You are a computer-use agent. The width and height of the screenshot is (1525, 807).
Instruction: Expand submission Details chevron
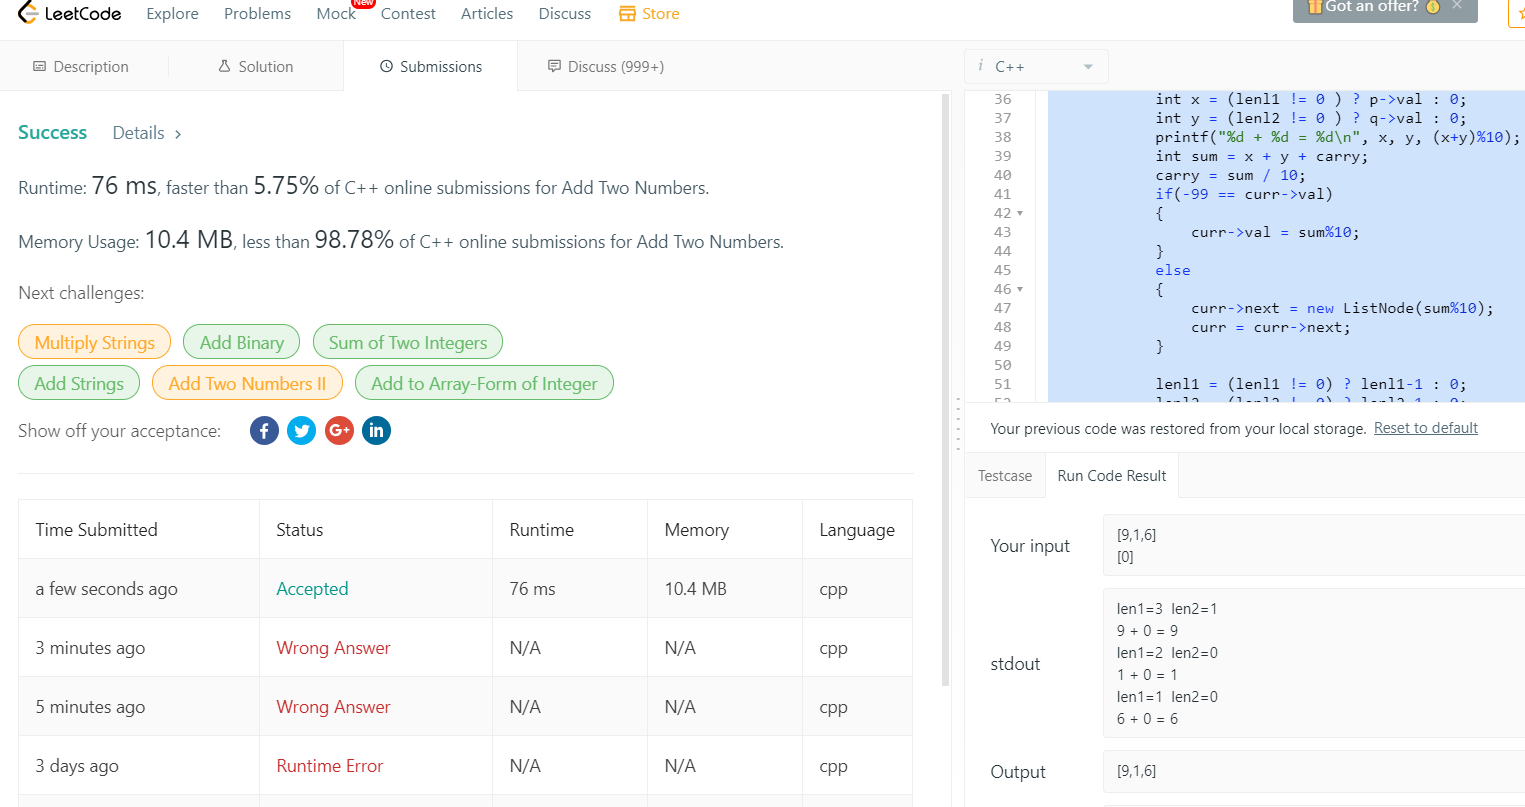(178, 134)
